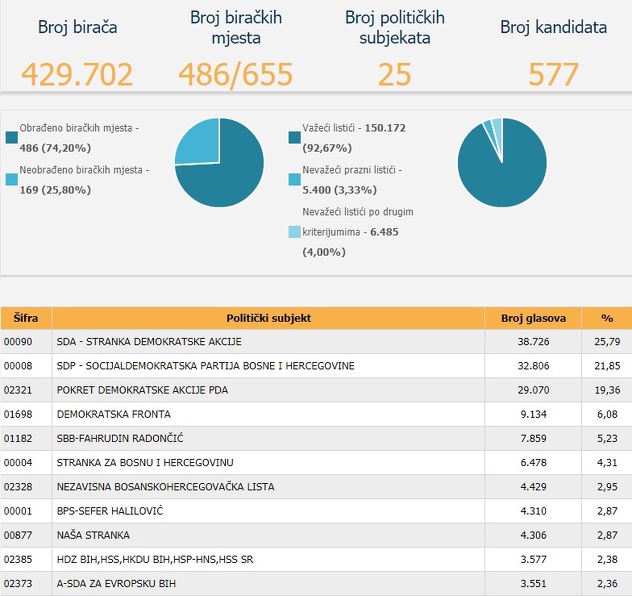Click vote count 4.306
This screenshot has height=596, width=632.
(x=533, y=535)
